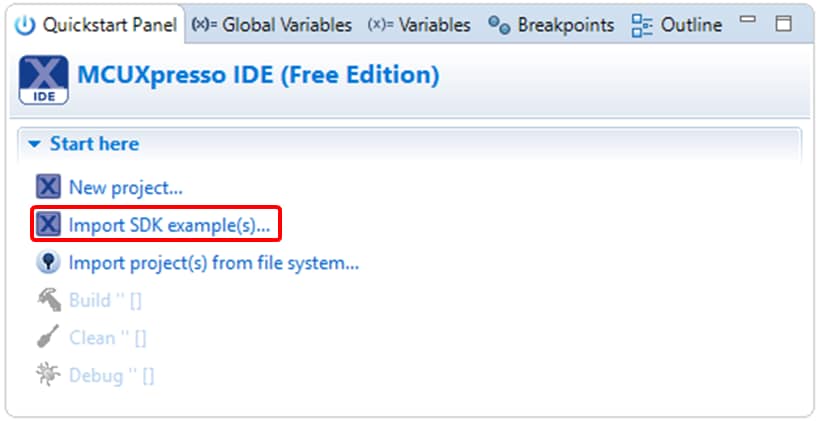Image resolution: width=818 pixels, height=421 pixels.
Task: Open the Variables tab
Action: 419,25
